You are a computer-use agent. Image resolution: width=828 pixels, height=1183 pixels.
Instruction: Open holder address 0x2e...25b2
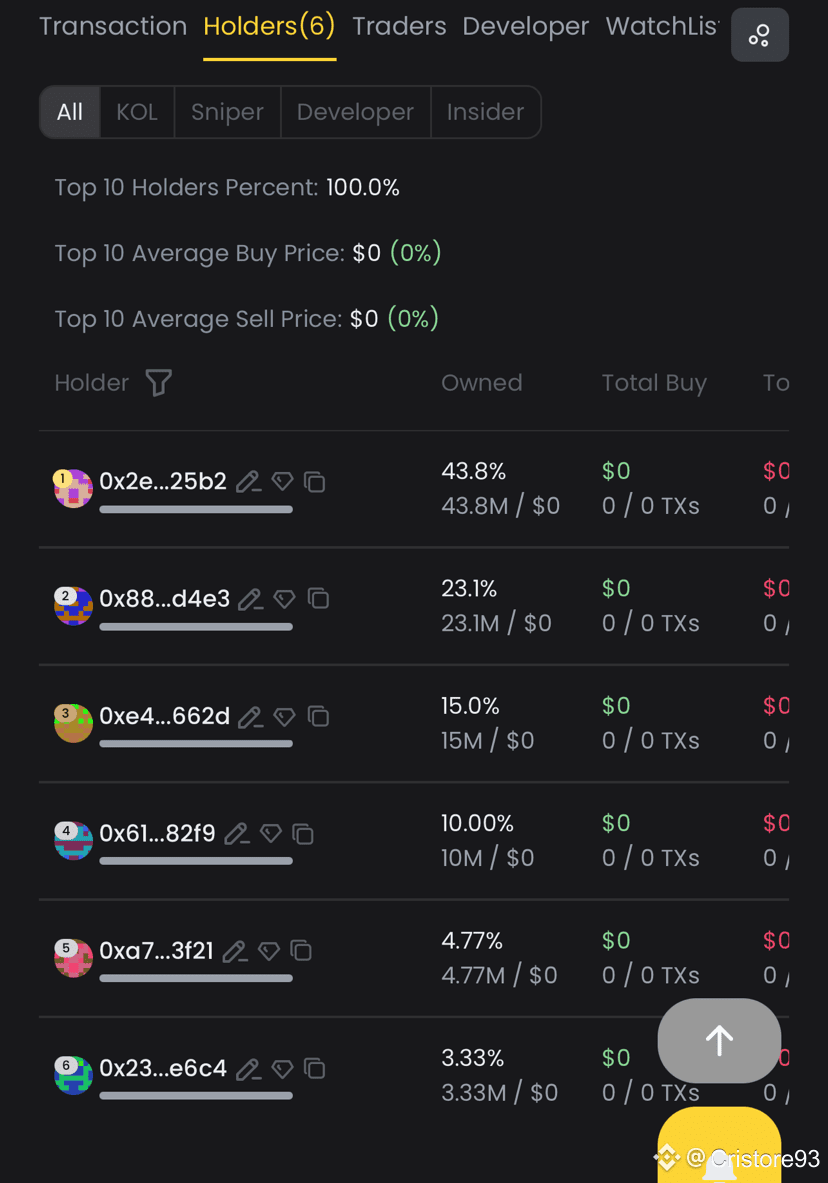tap(163, 481)
